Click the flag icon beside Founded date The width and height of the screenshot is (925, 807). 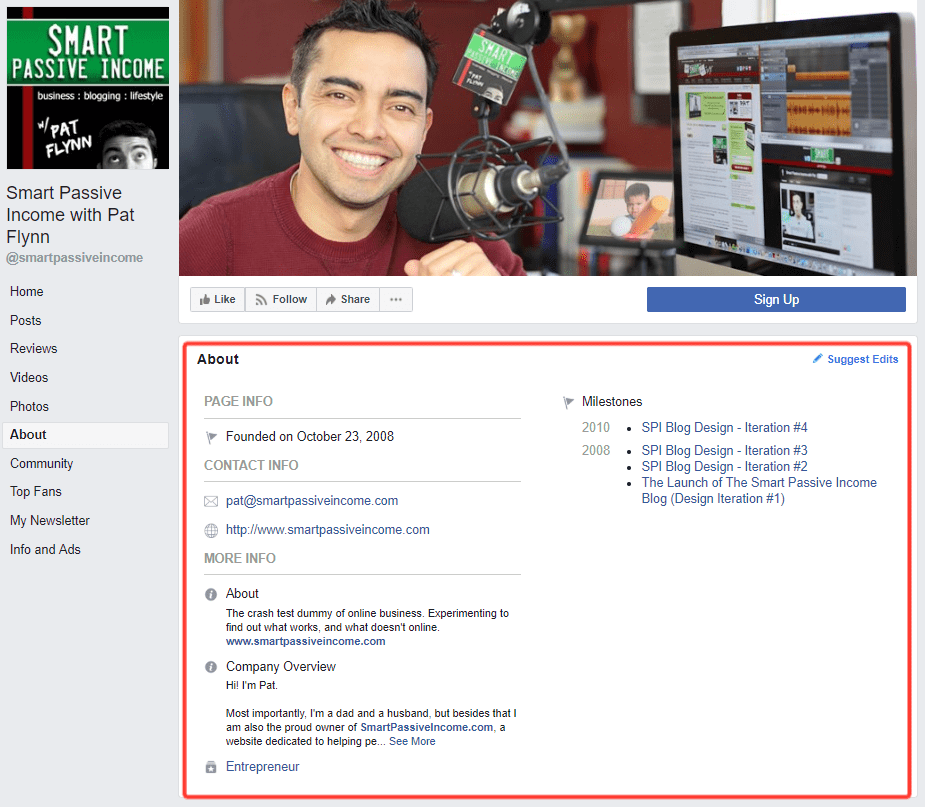(211, 438)
